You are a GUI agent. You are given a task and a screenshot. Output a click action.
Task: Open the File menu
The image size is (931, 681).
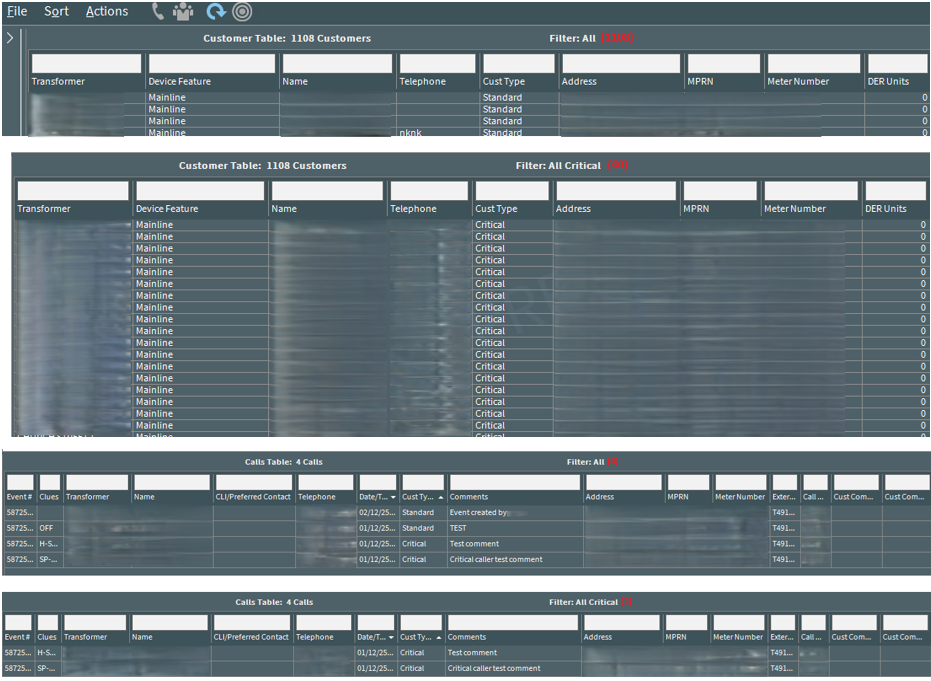(17, 12)
